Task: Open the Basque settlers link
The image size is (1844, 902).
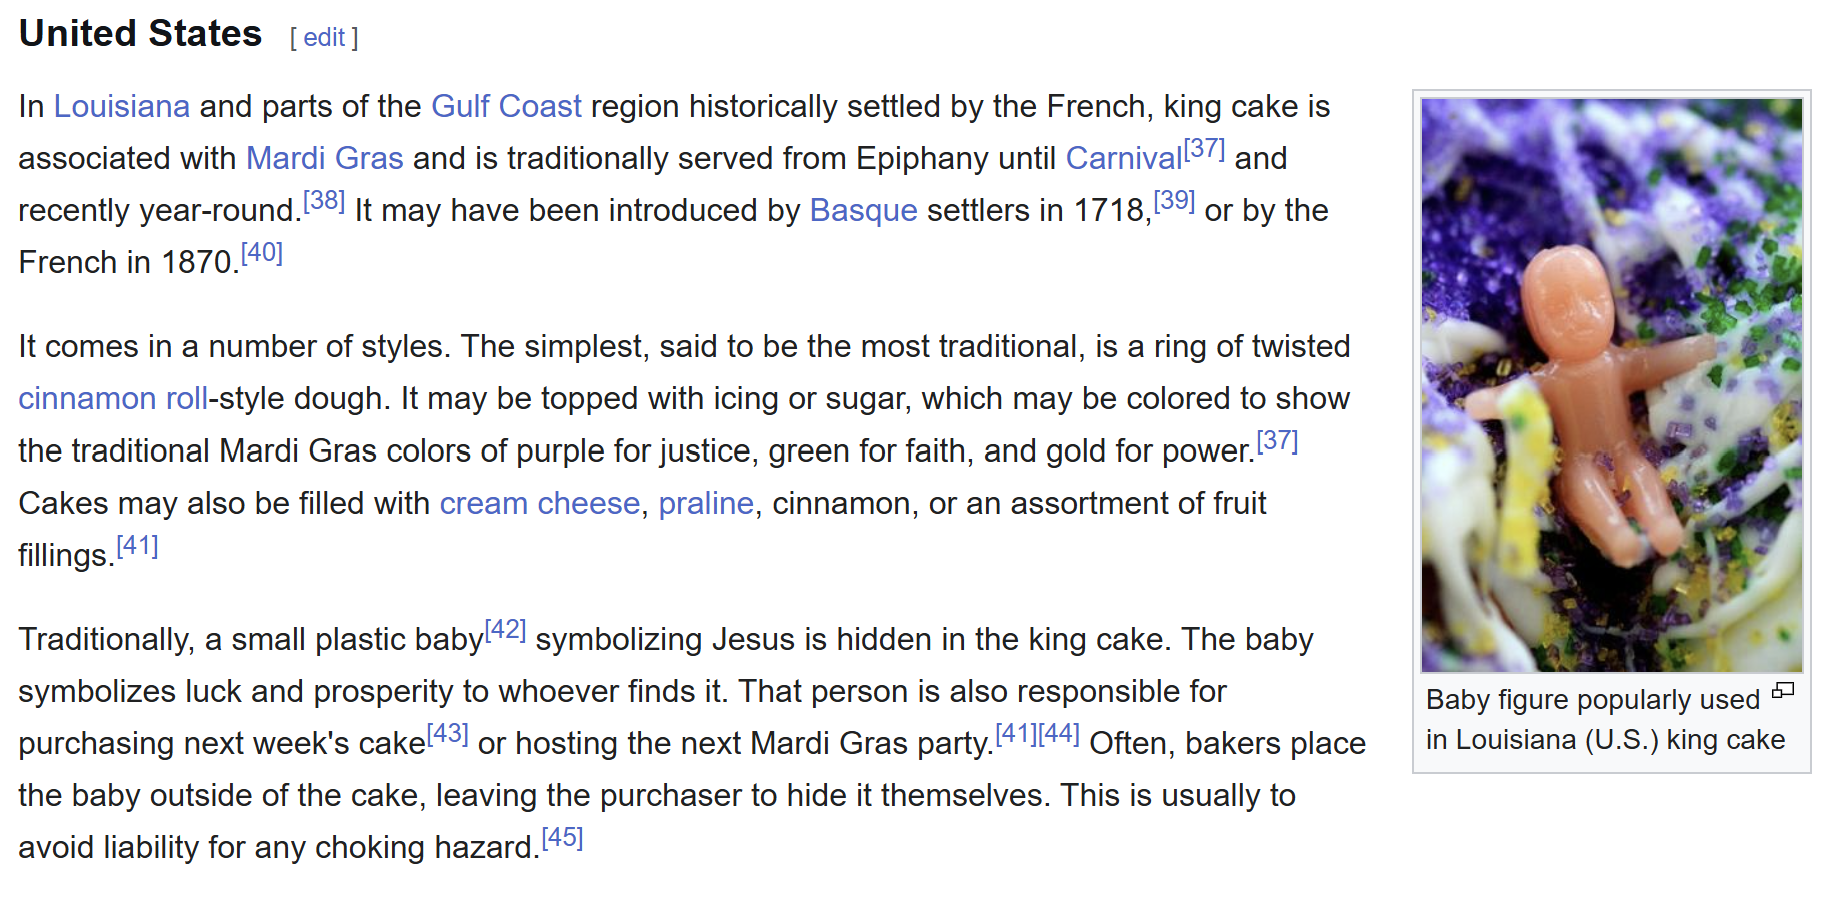Action: point(863,211)
